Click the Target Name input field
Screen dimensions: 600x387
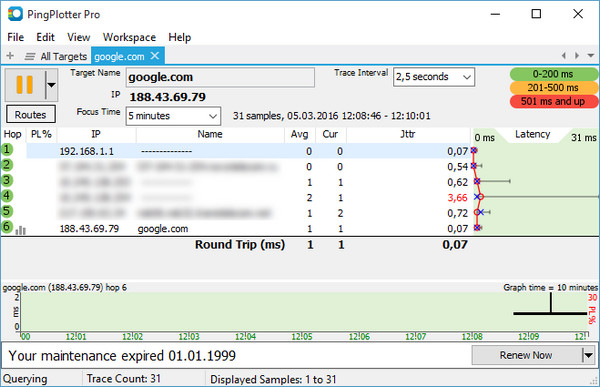point(220,77)
